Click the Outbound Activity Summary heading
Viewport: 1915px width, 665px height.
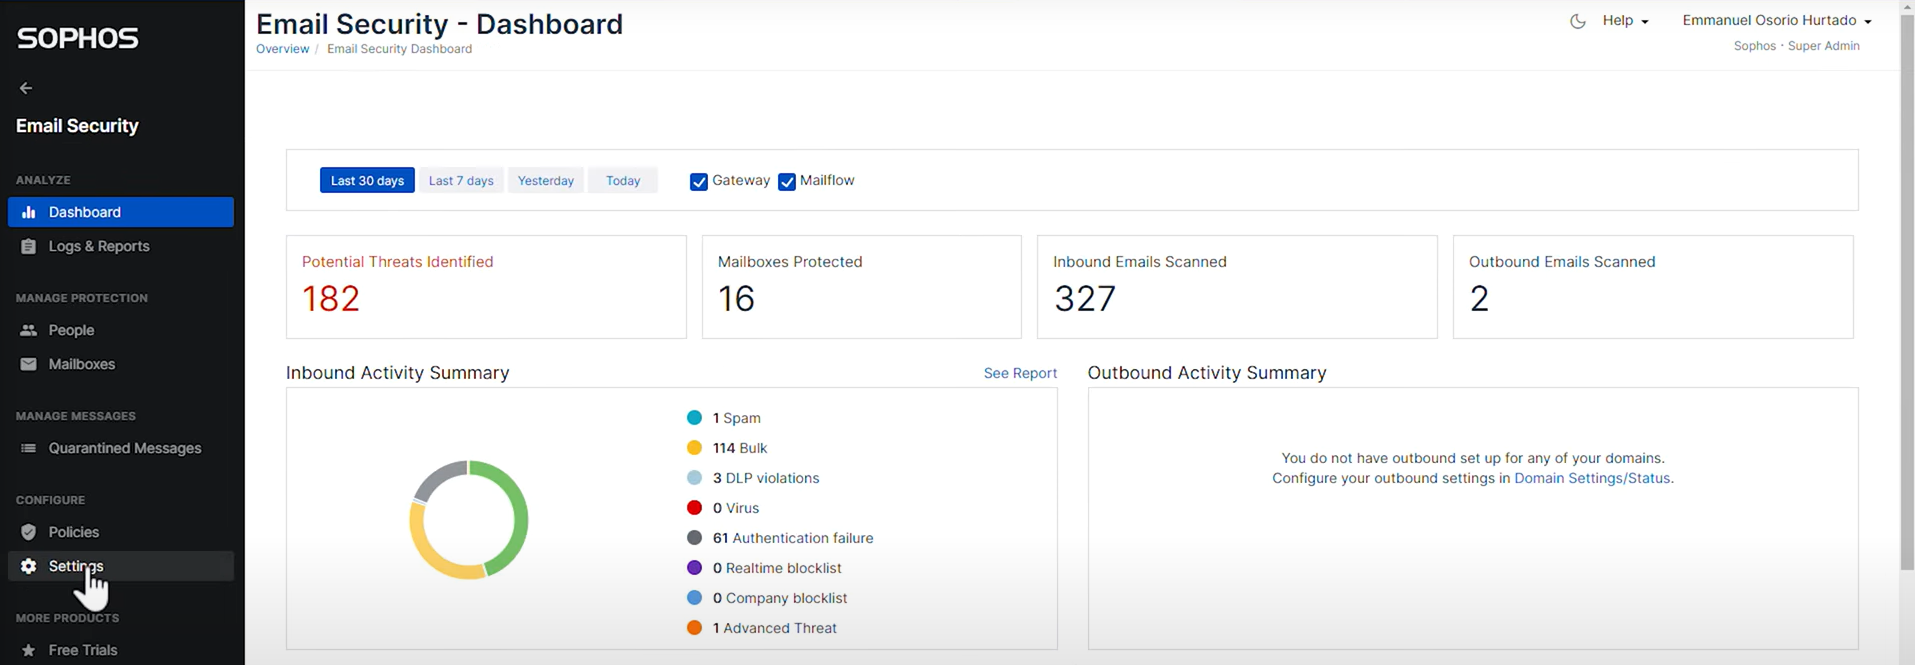pyautogui.click(x=1207, y=373)
